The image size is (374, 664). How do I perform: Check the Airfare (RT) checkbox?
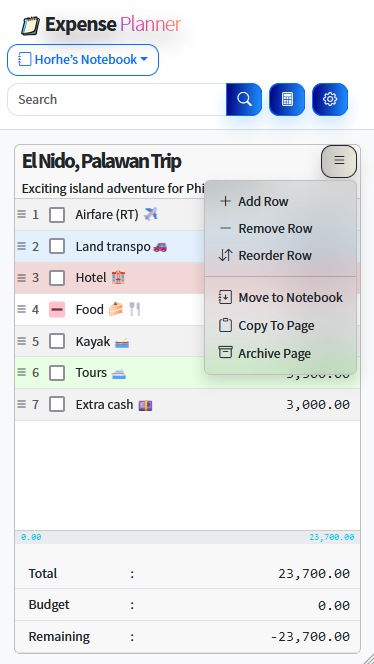point(57,215)
